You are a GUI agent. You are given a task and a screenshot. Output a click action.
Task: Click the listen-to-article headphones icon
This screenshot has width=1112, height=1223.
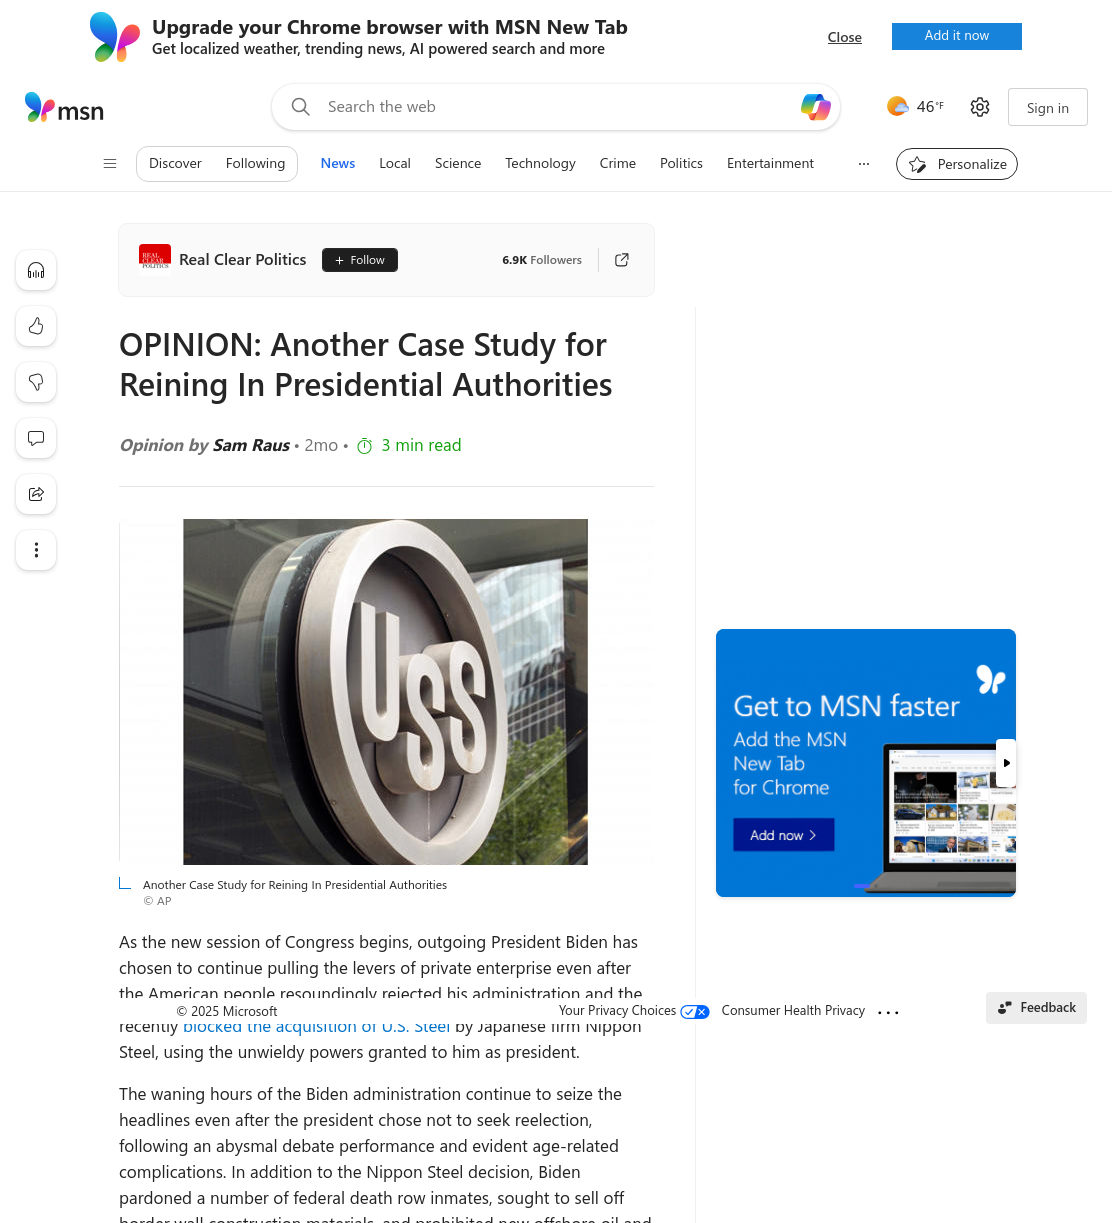coord(36,270)
